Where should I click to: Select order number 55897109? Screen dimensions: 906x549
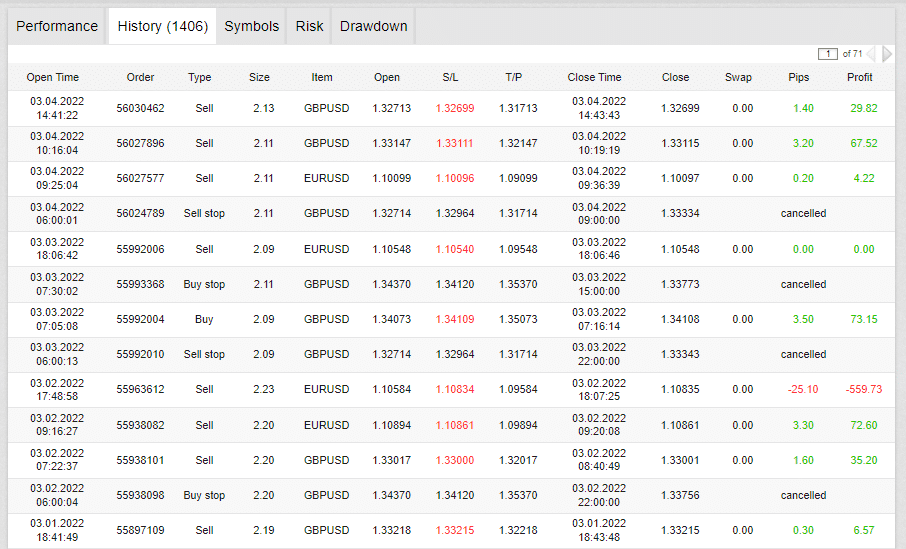coord(140,531)
